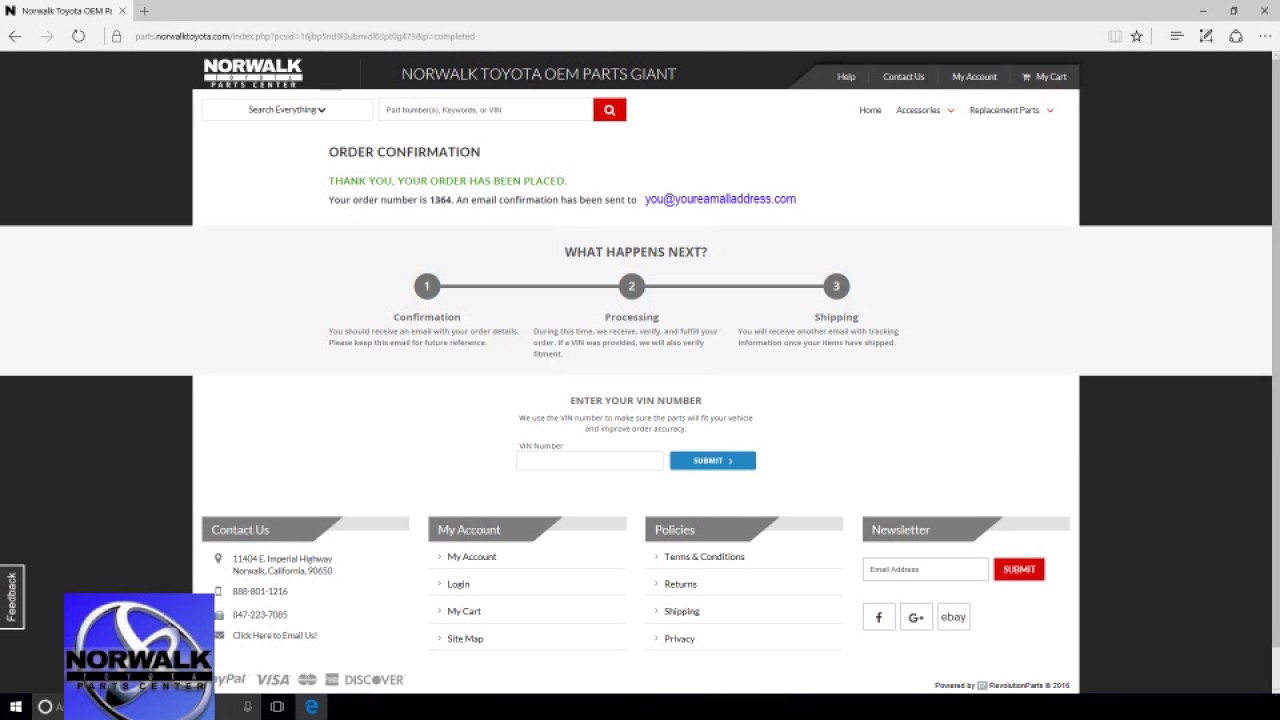Click the step 2 Processing circle

pos(631,286)
